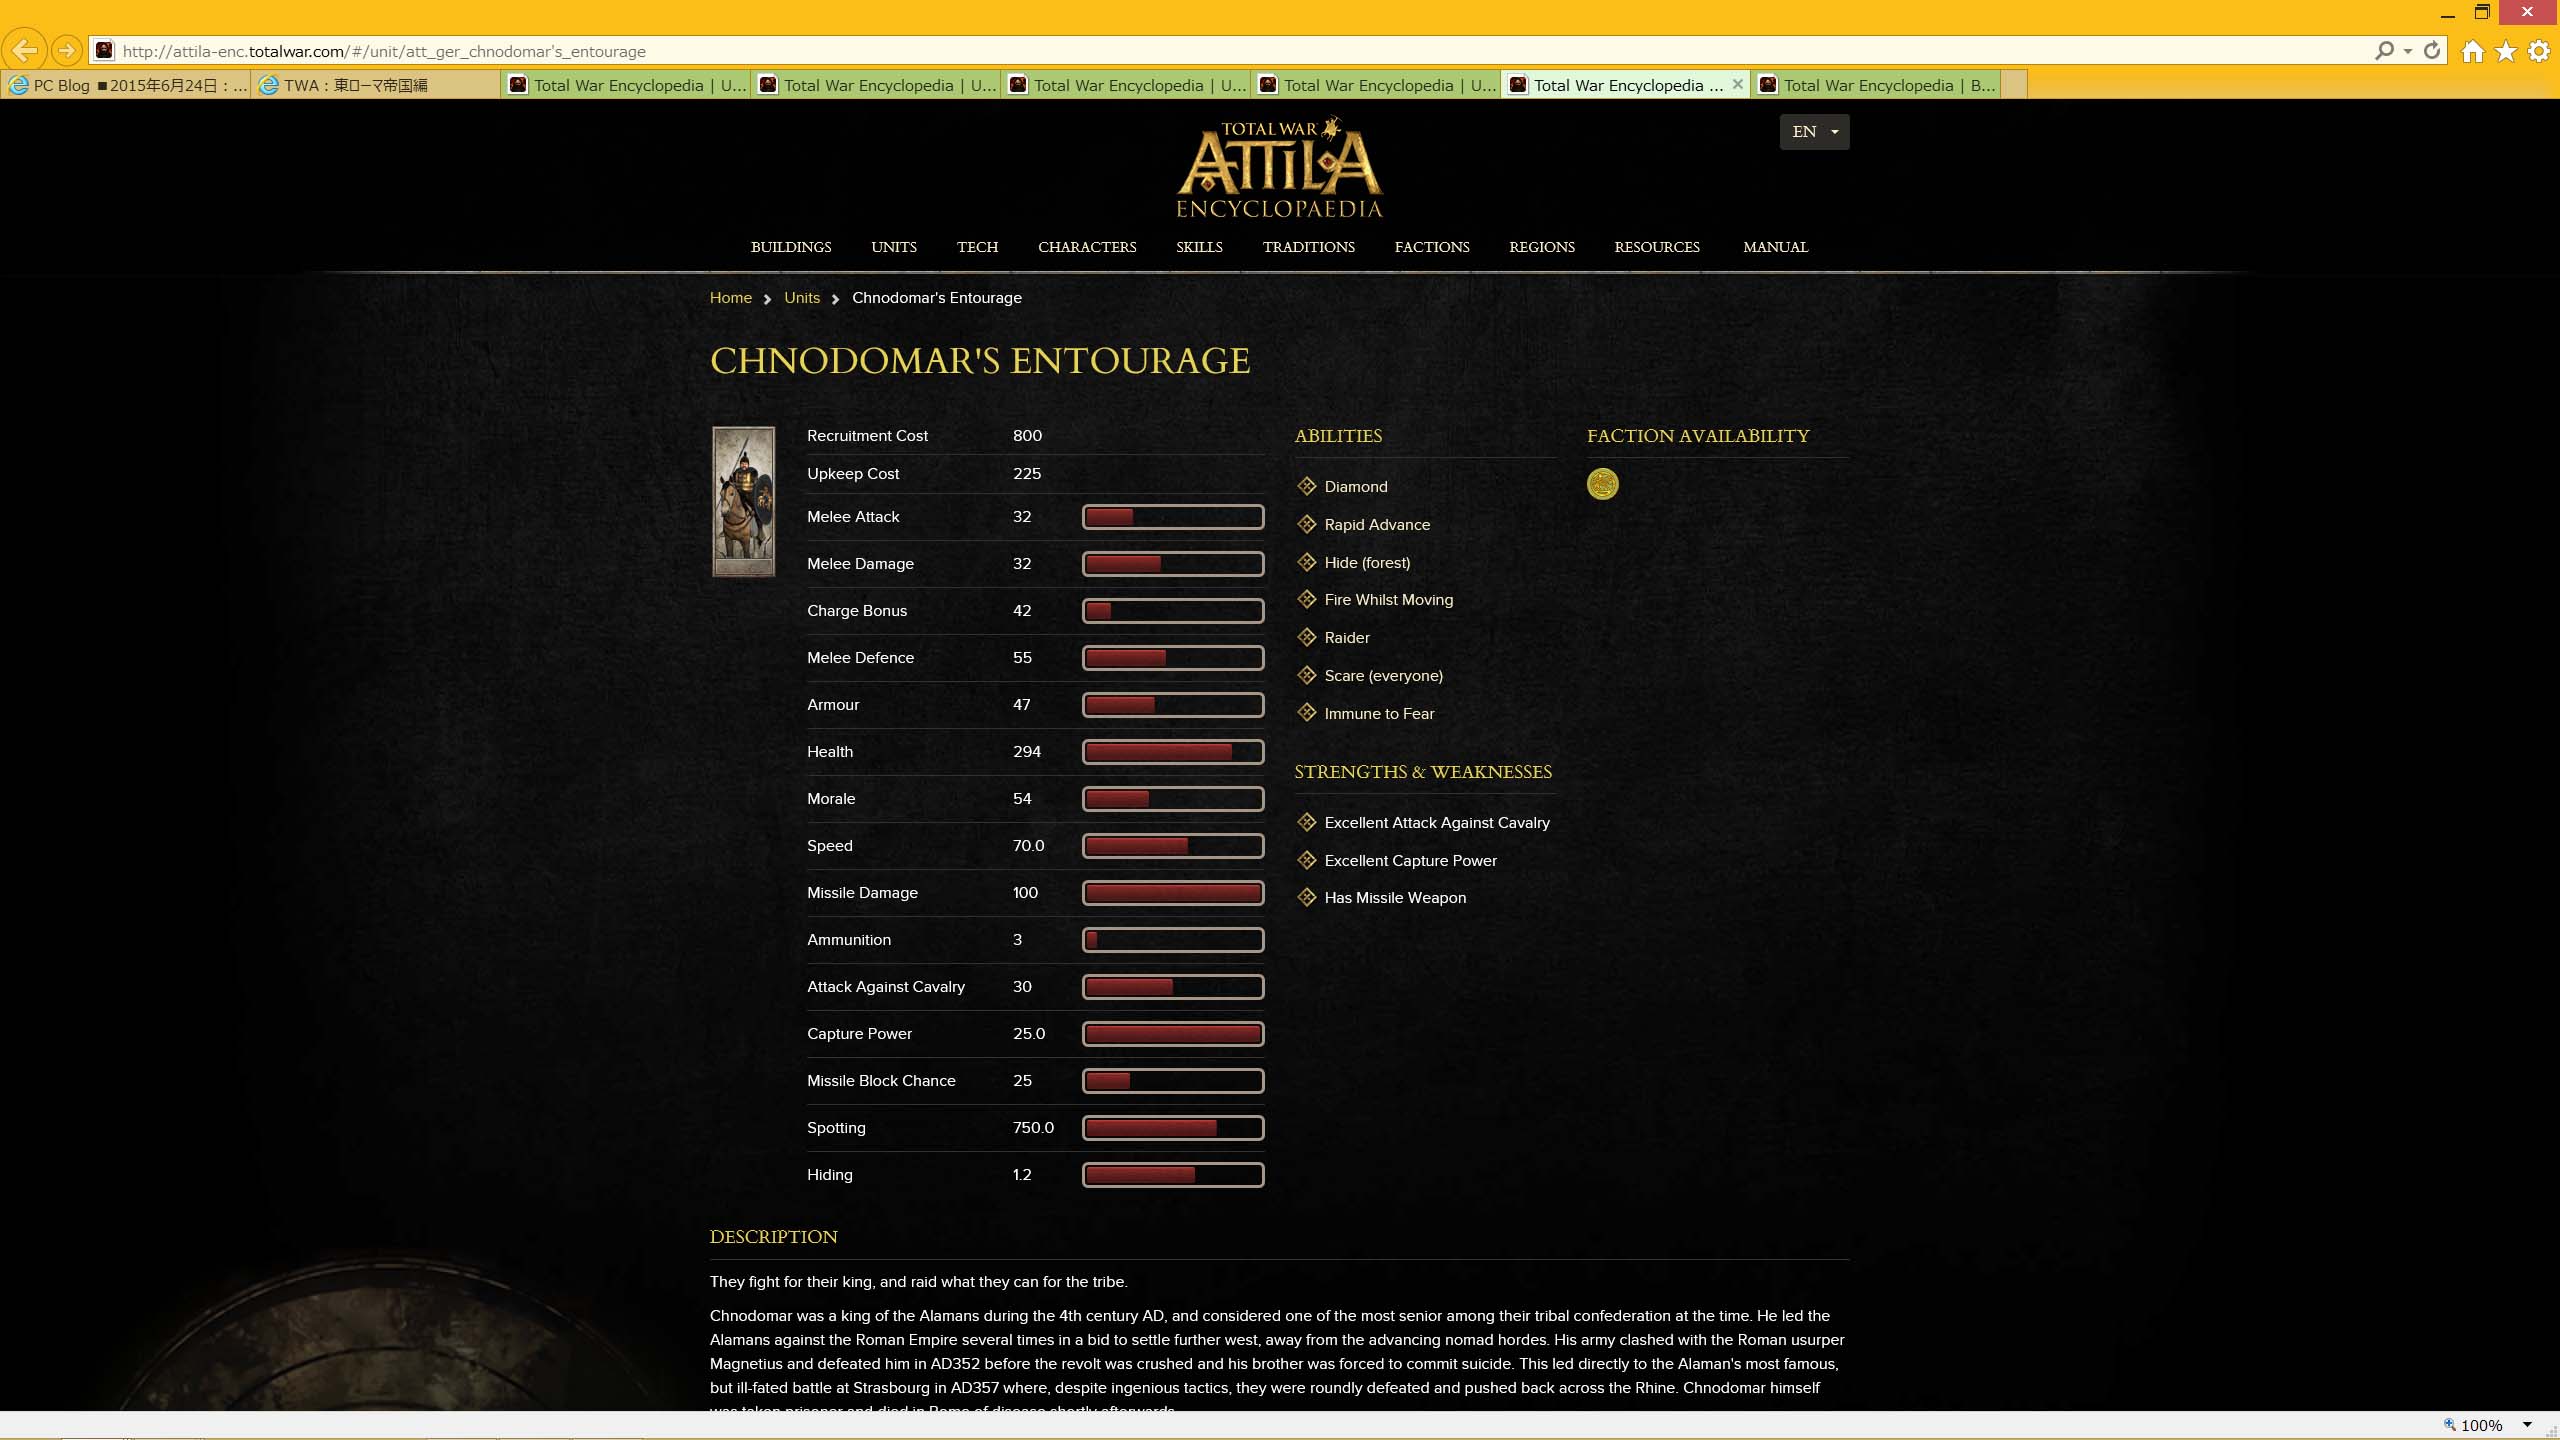The height and width of the screenshot is (1440, 2560).
Task: Click the Excellent Attack Against Cavalry icon
Action: tap(1306, 822)
